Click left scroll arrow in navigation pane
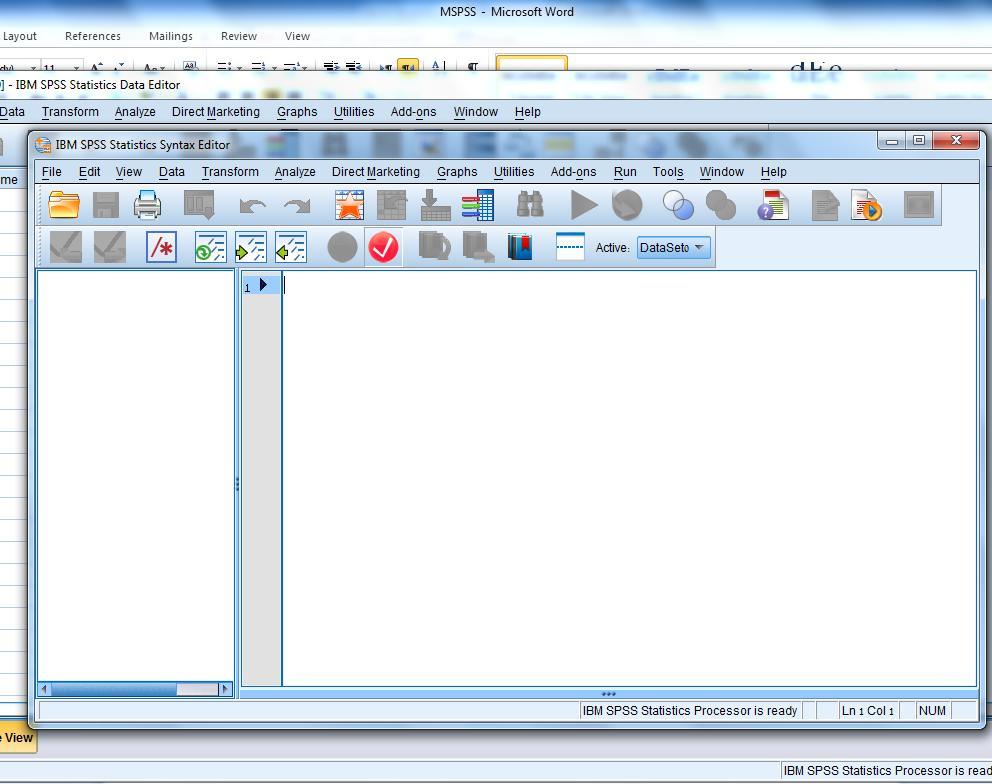This screenshot has height=784, width=992. tap(44, 689)
